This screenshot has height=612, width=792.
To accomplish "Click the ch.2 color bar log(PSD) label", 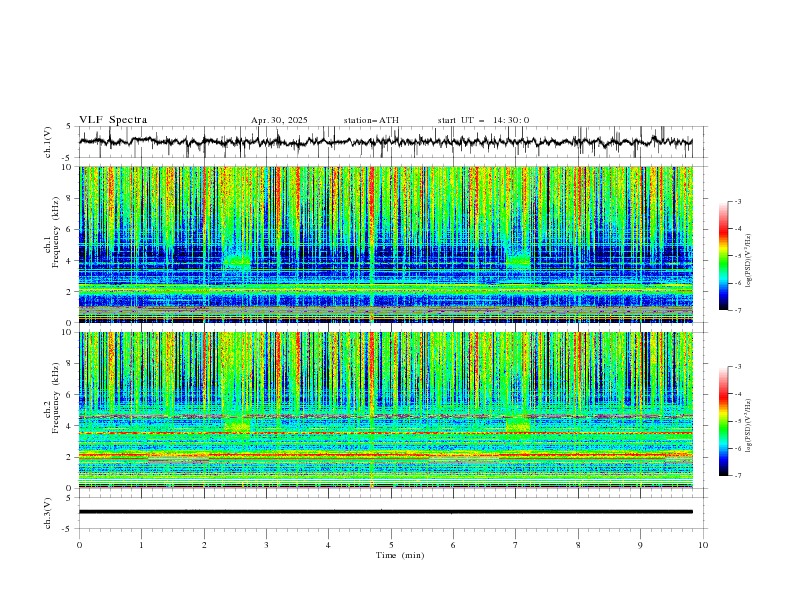I will tap(748, 426).
